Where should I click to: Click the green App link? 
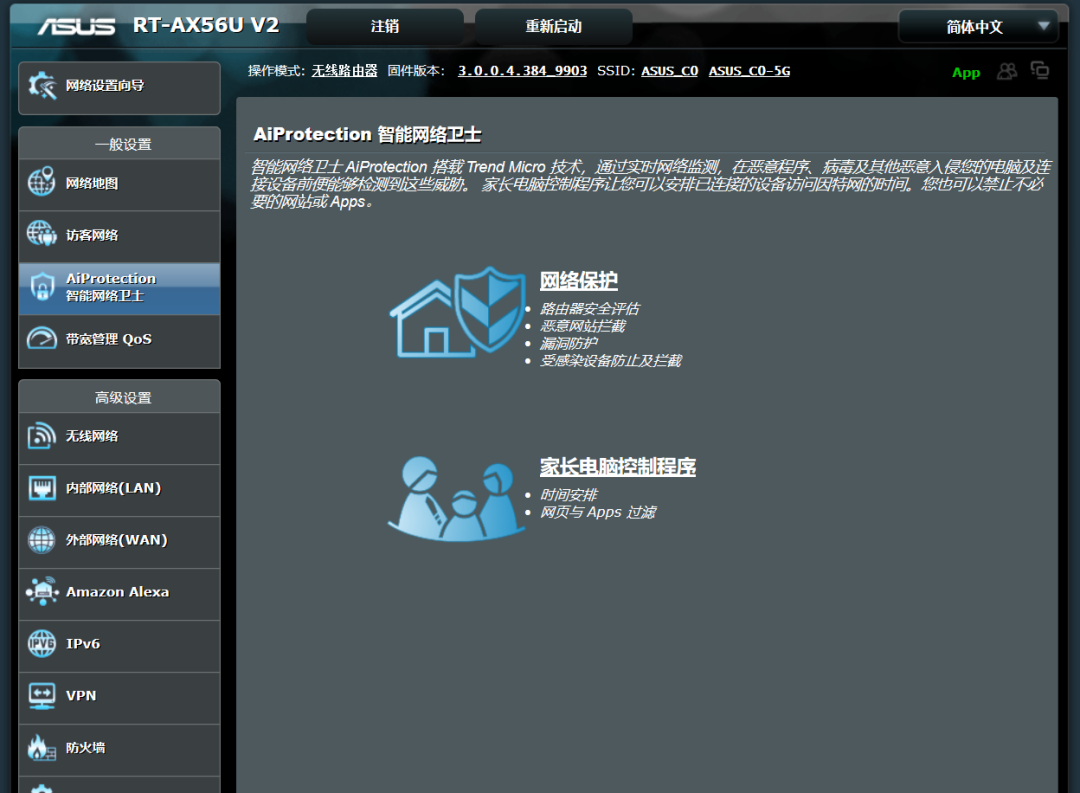pyautogui.click(x=966, y=72)
